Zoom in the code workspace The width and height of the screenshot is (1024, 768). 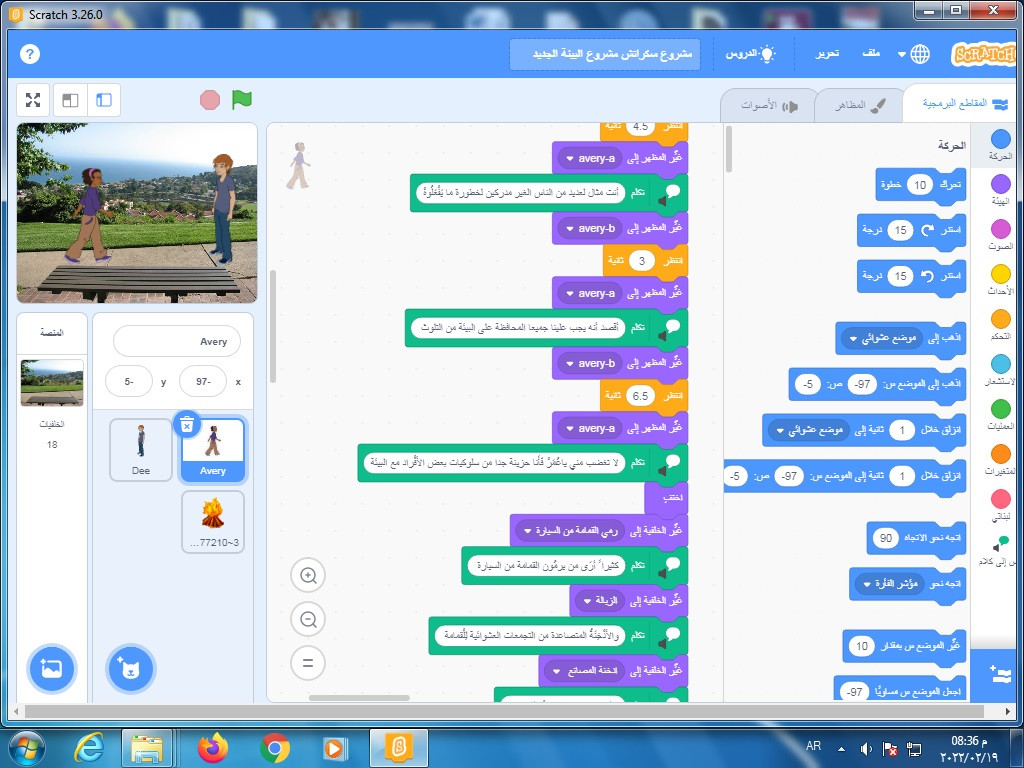pyautogui.click(x=308, y=575)
